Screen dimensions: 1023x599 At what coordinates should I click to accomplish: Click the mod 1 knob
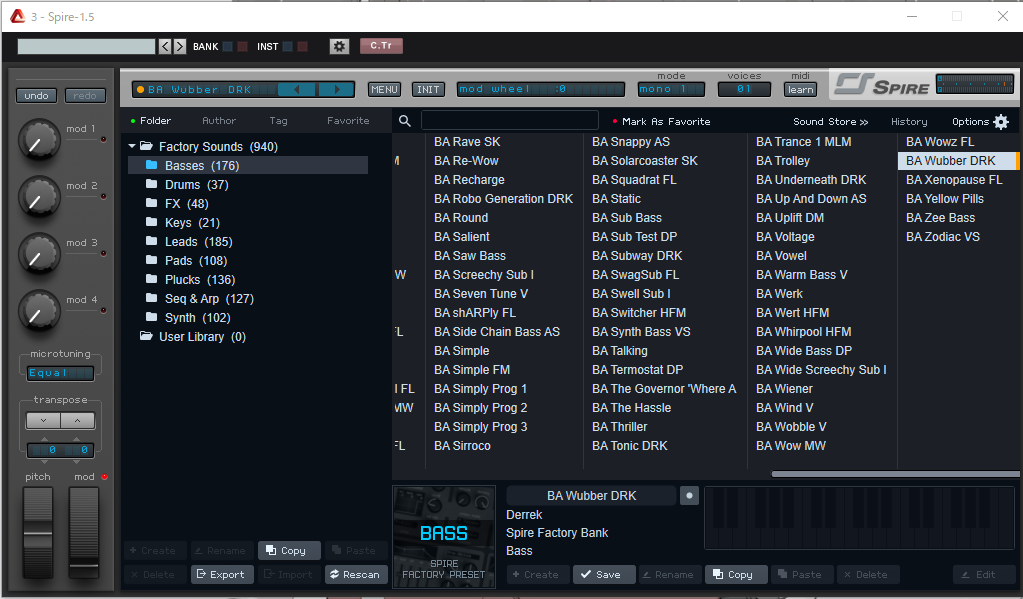click(x=39, y=139)
